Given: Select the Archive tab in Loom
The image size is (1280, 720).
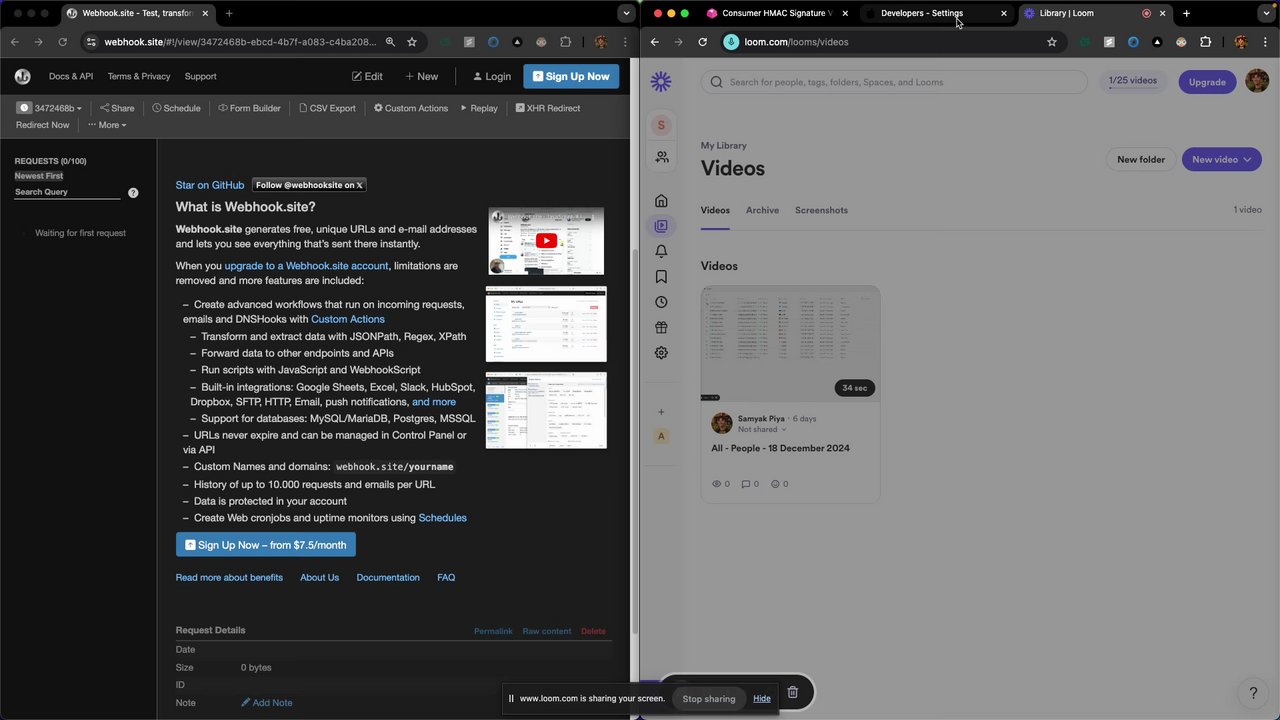Looking at the screenshot, I should click(762, 210).
